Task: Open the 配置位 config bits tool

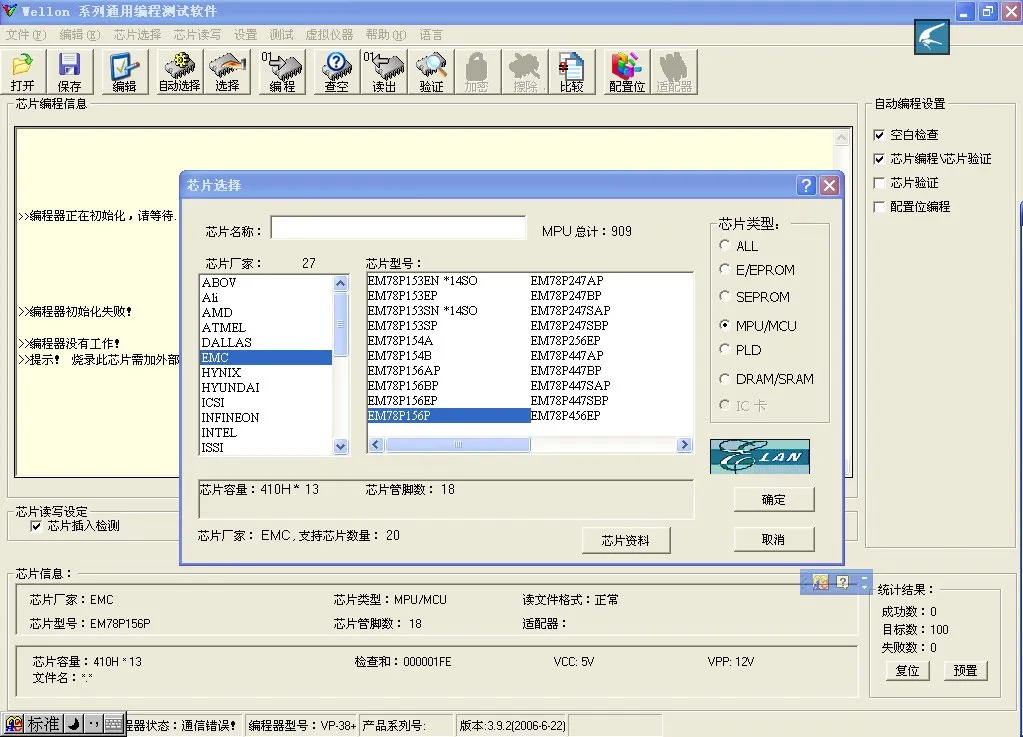Action: 627,72
